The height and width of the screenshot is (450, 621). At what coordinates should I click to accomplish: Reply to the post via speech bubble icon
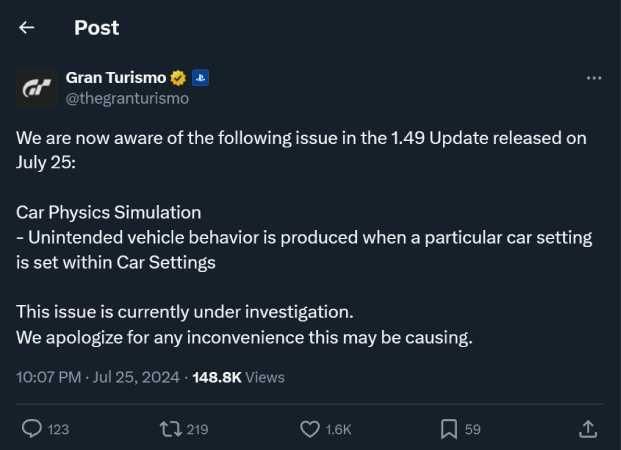click(x=32, y=428)
